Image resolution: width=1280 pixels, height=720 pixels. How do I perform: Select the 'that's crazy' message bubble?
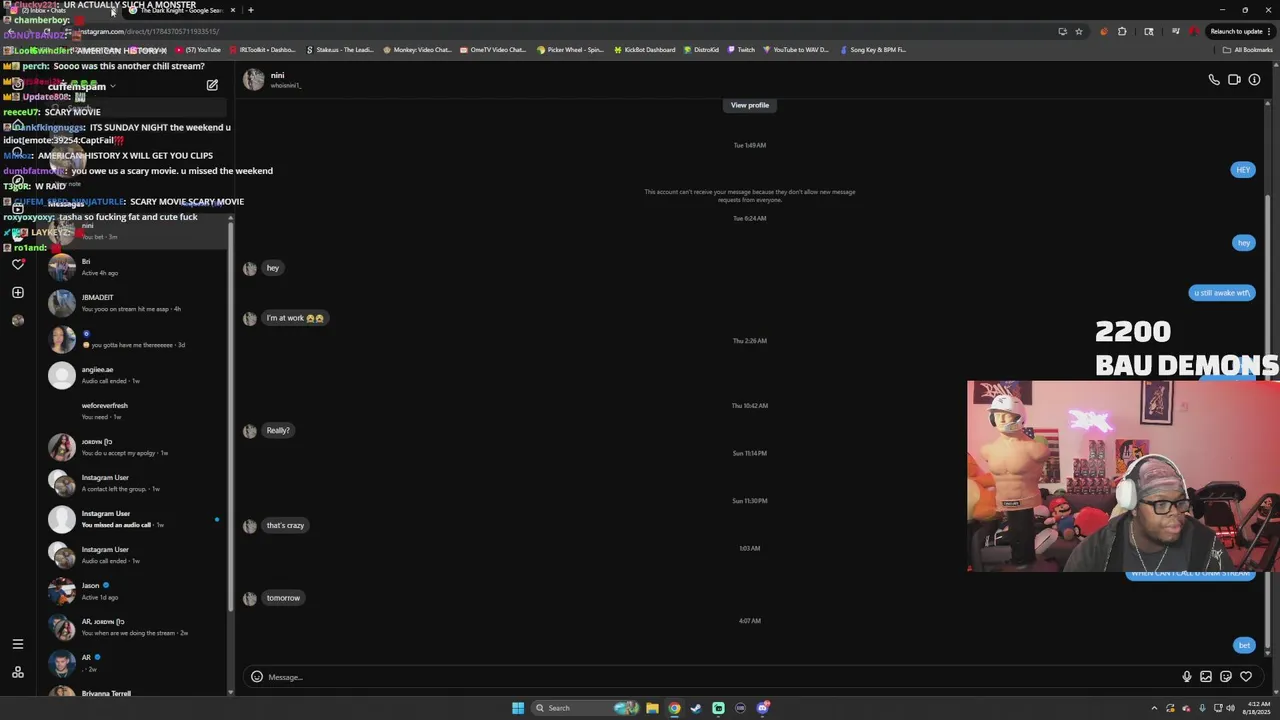click(x=285, y=525)
